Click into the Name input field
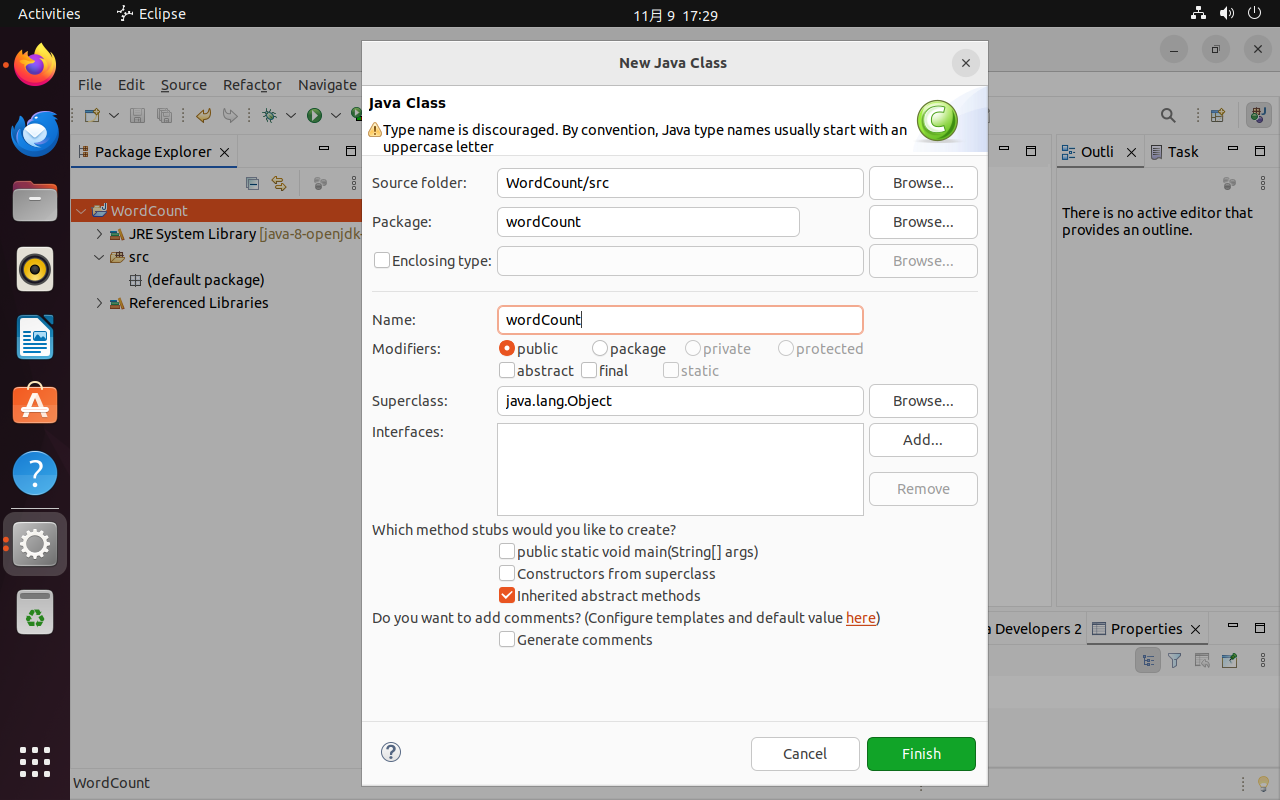 (680, 320)
